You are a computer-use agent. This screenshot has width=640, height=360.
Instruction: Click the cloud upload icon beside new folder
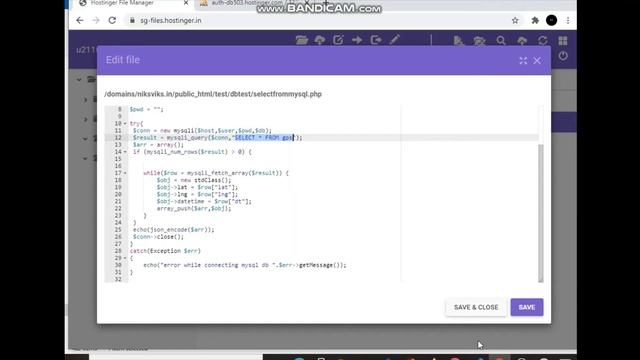(x=320, y=40)
